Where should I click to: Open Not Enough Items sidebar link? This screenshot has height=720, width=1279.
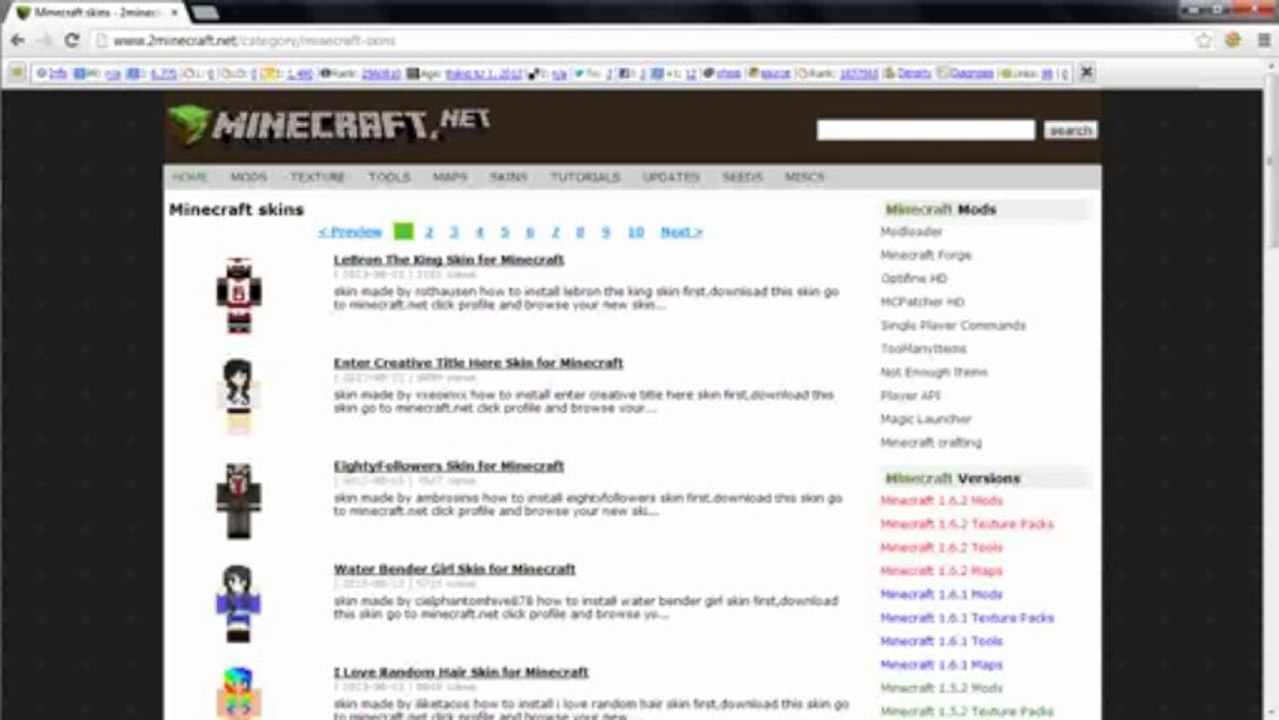click(934, 372)
